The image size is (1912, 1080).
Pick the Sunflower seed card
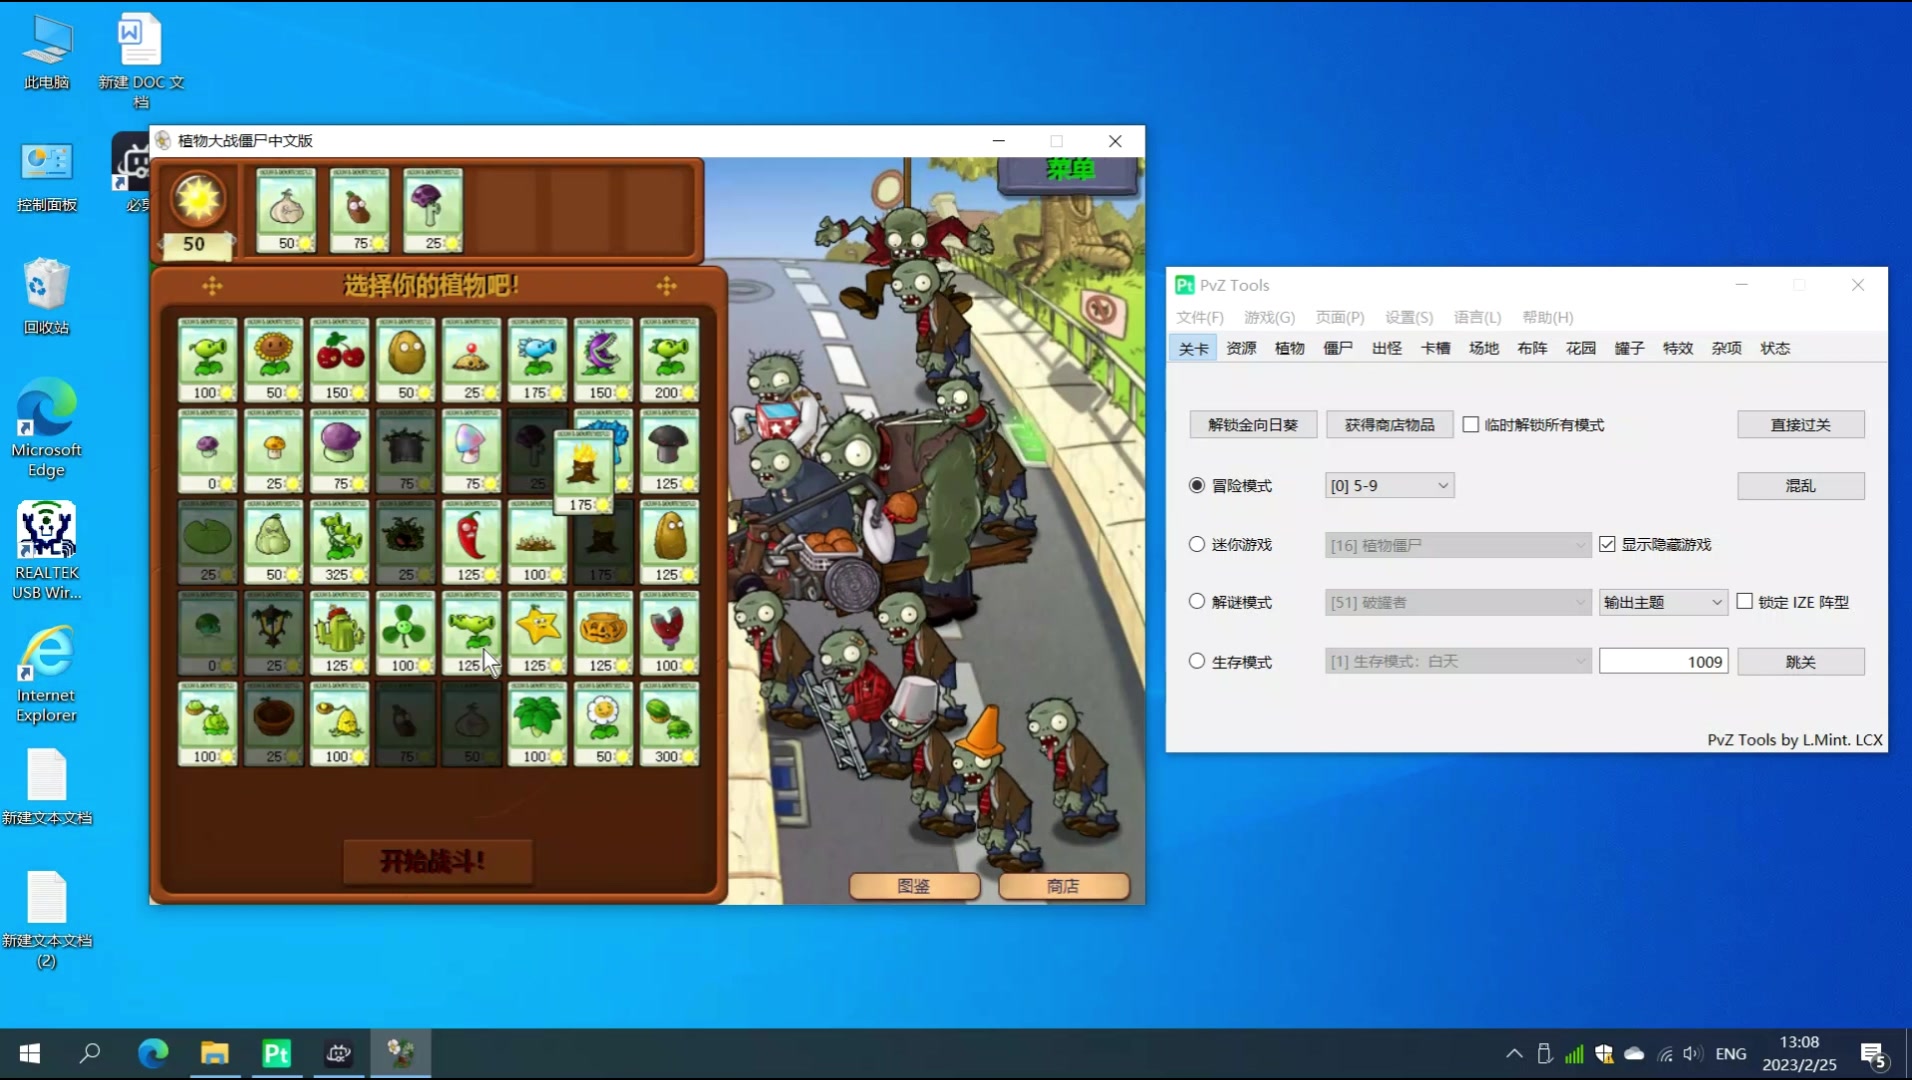tap(273, 360)
